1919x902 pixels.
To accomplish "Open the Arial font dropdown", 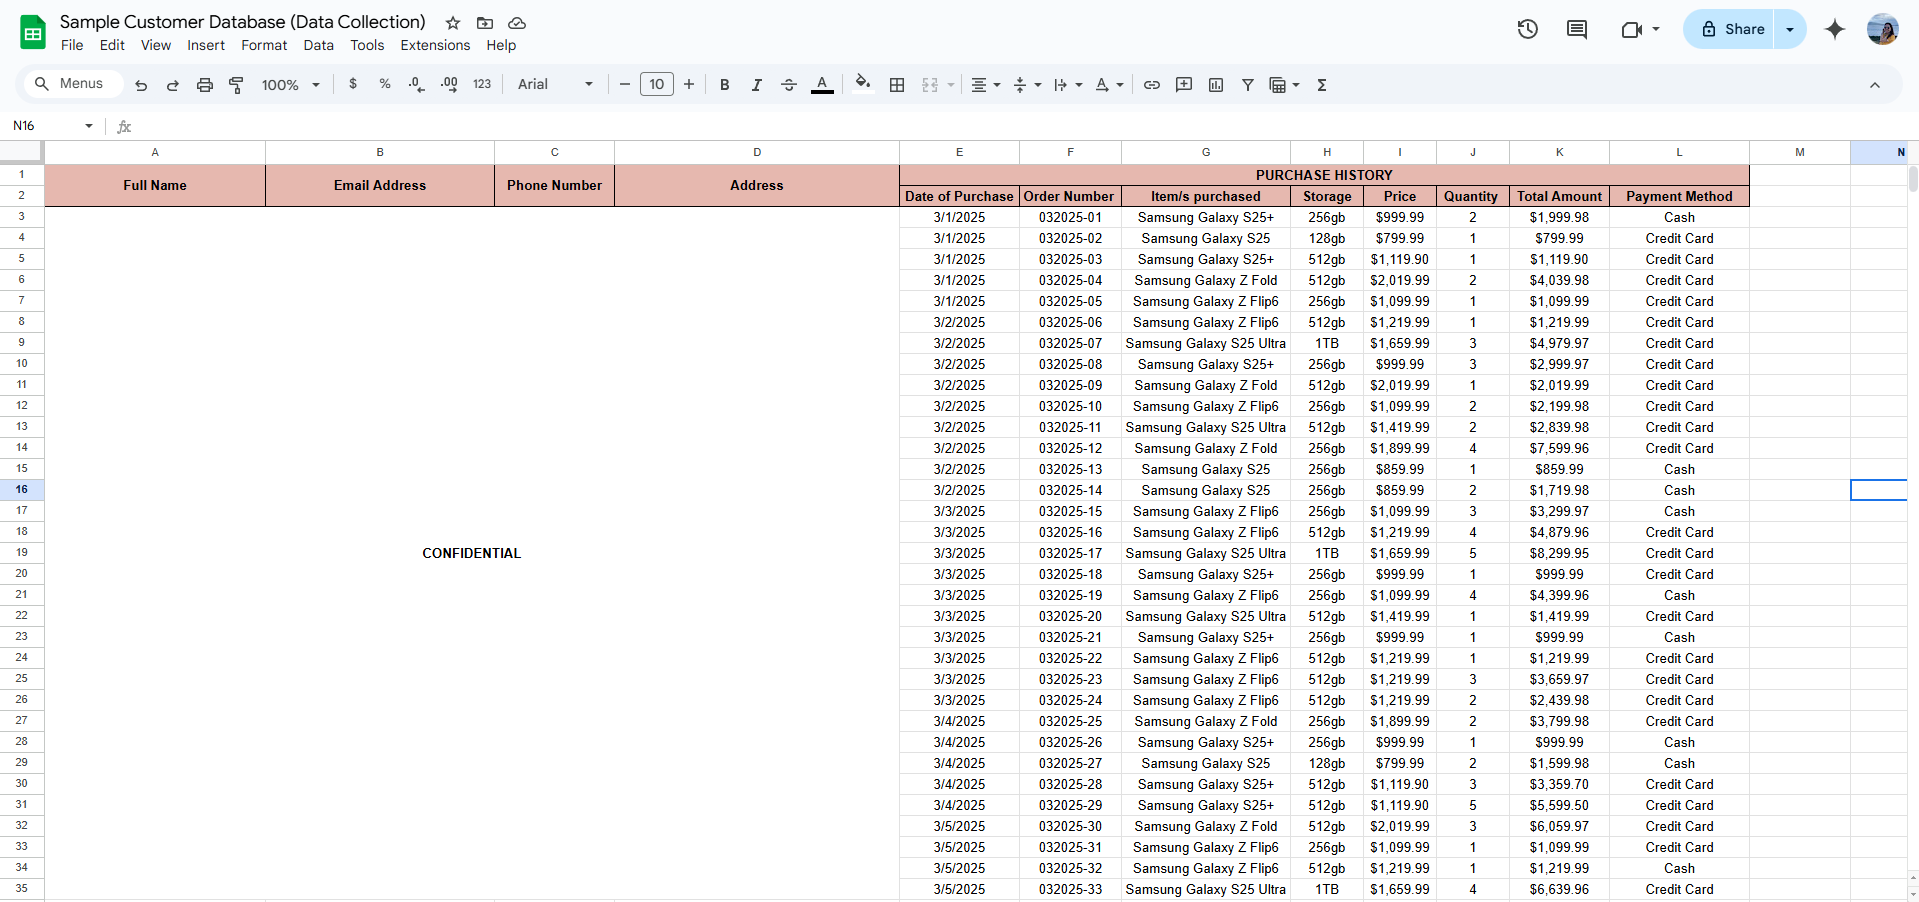I will click(555, 85).
